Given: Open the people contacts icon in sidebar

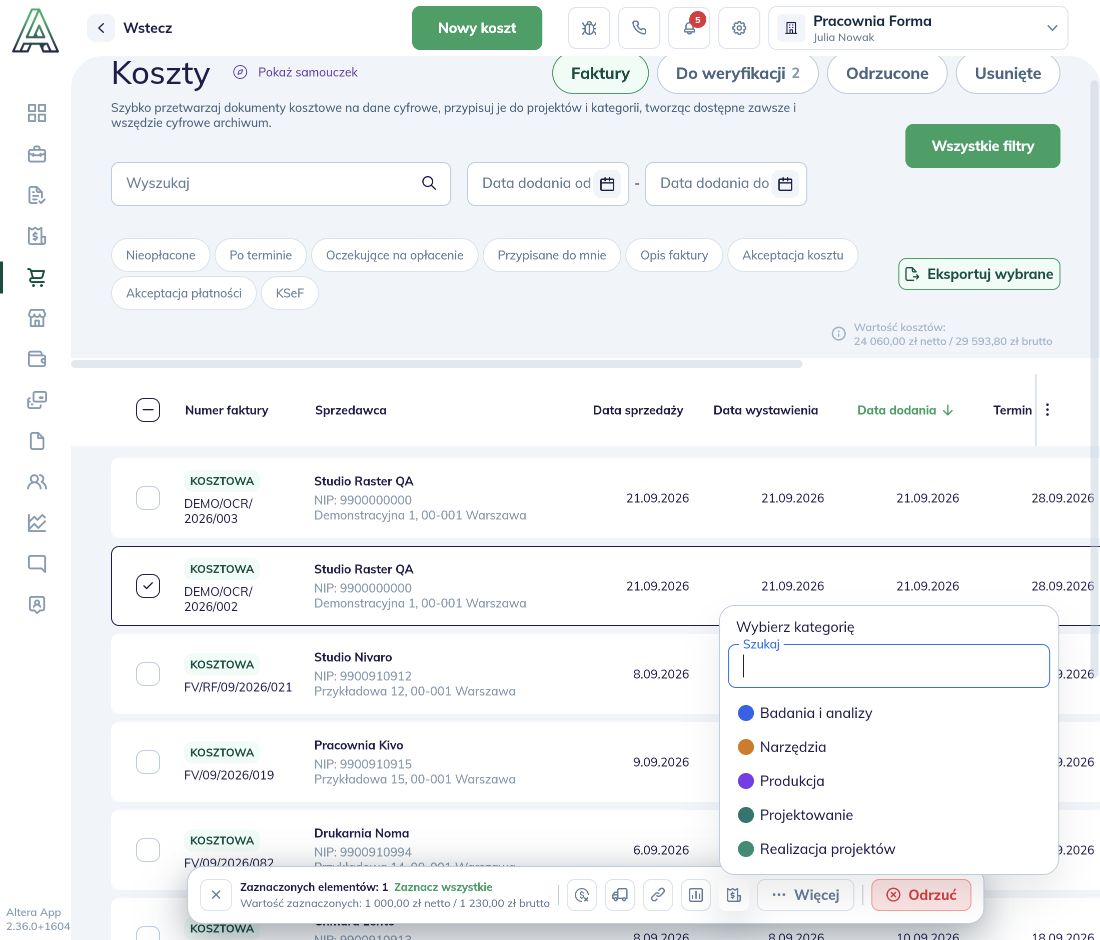Looking at the screenshot, I should [36, 481].
